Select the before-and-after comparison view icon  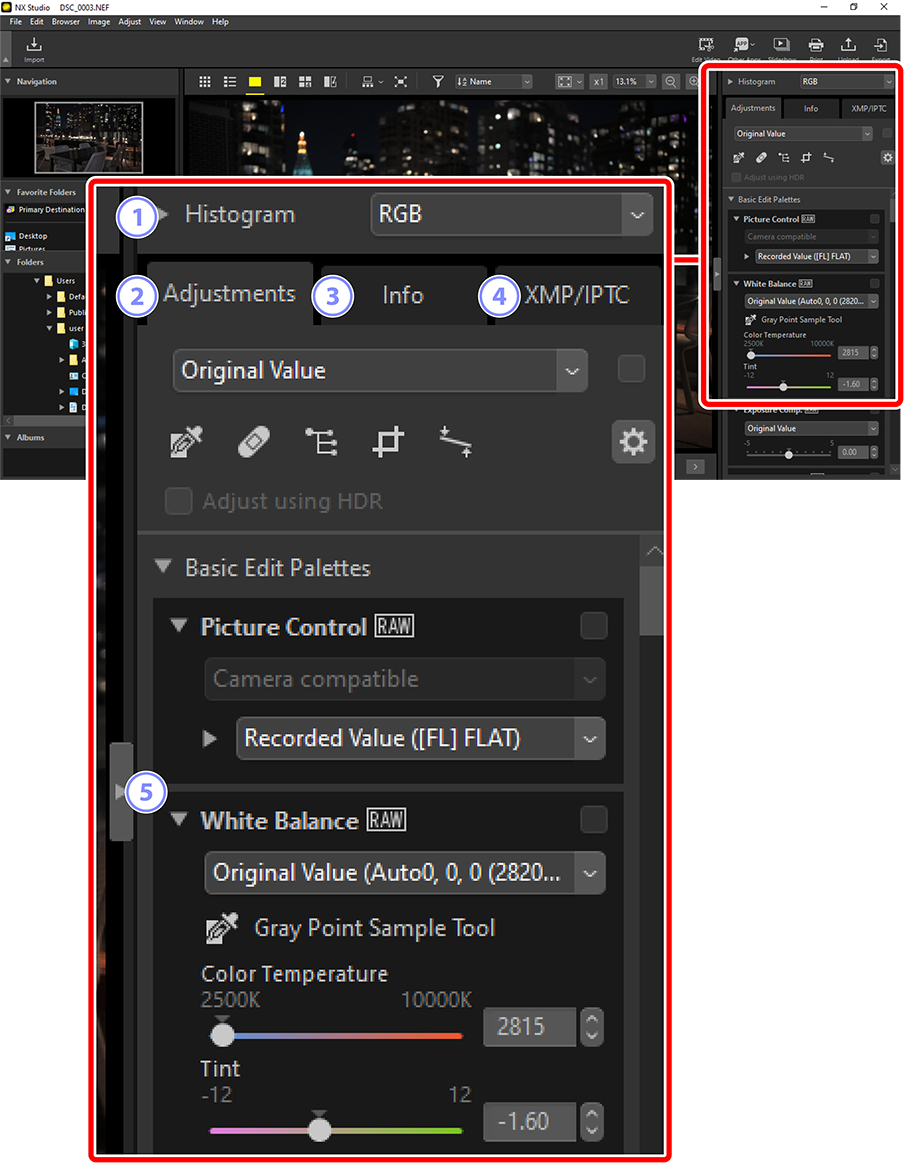point(330,82)
